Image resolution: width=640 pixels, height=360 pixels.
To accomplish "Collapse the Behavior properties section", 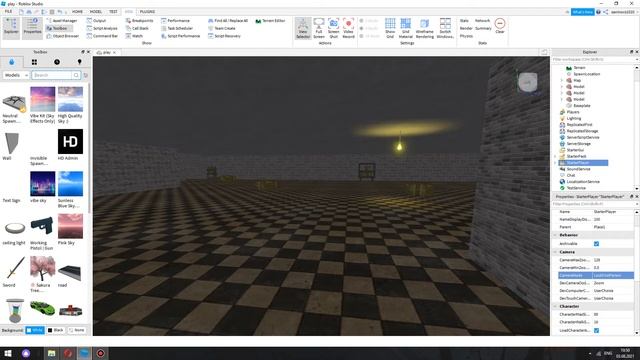I will [x=555, y=235].
